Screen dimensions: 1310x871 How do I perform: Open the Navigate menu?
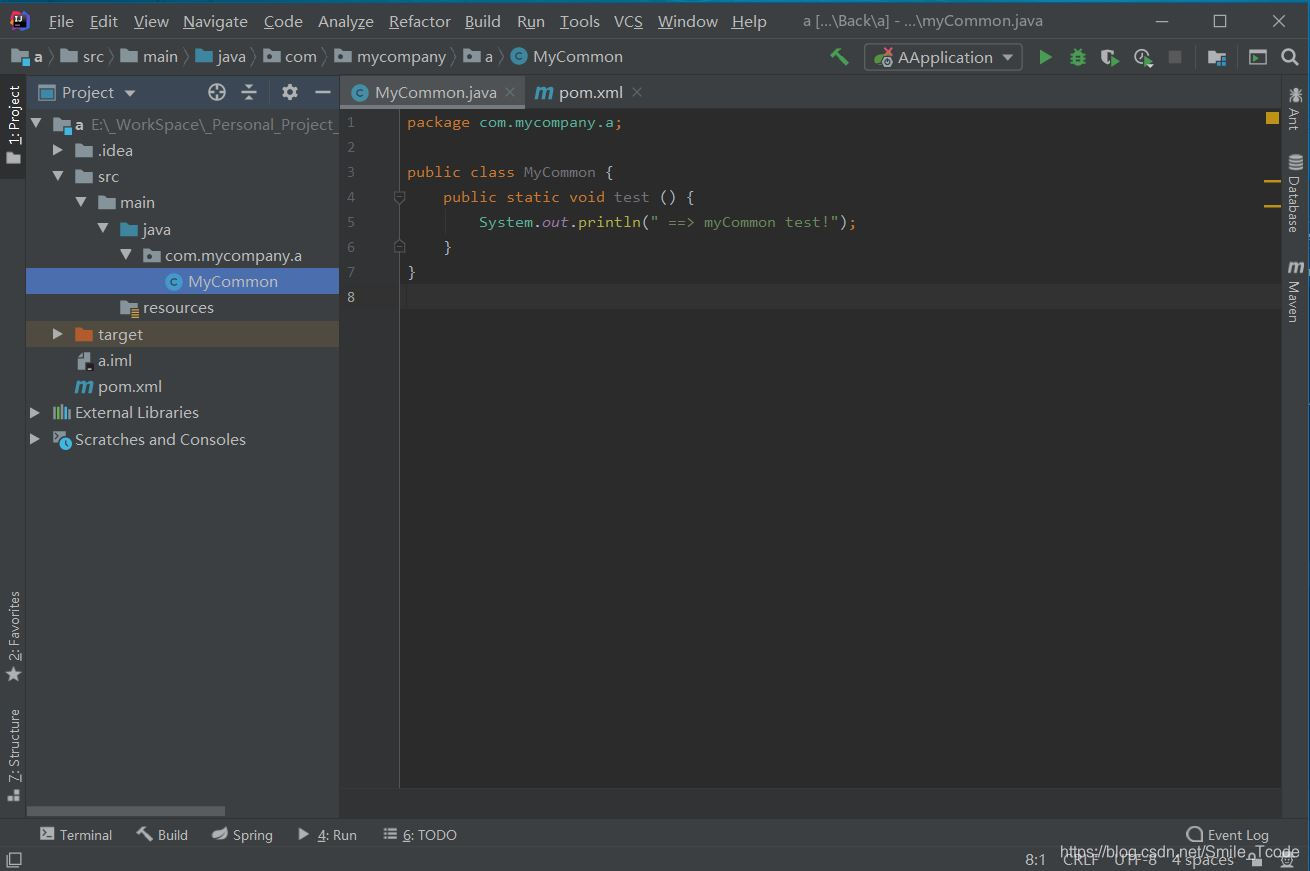point(215,21)
